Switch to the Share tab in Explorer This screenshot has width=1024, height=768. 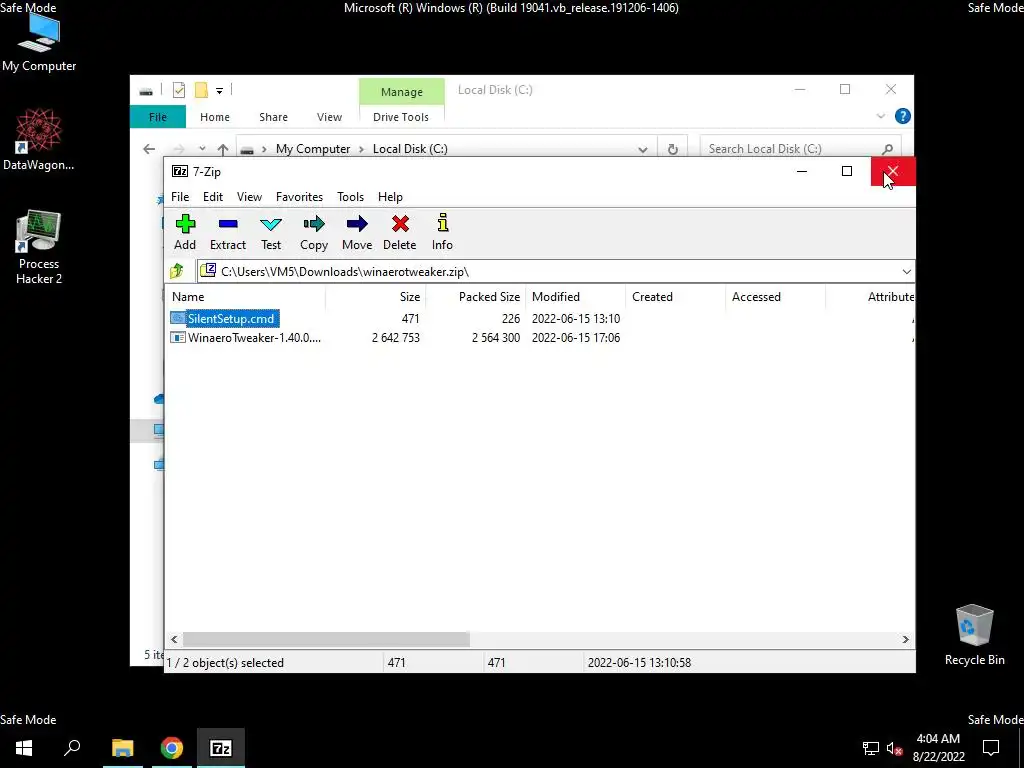click(273, 117)
